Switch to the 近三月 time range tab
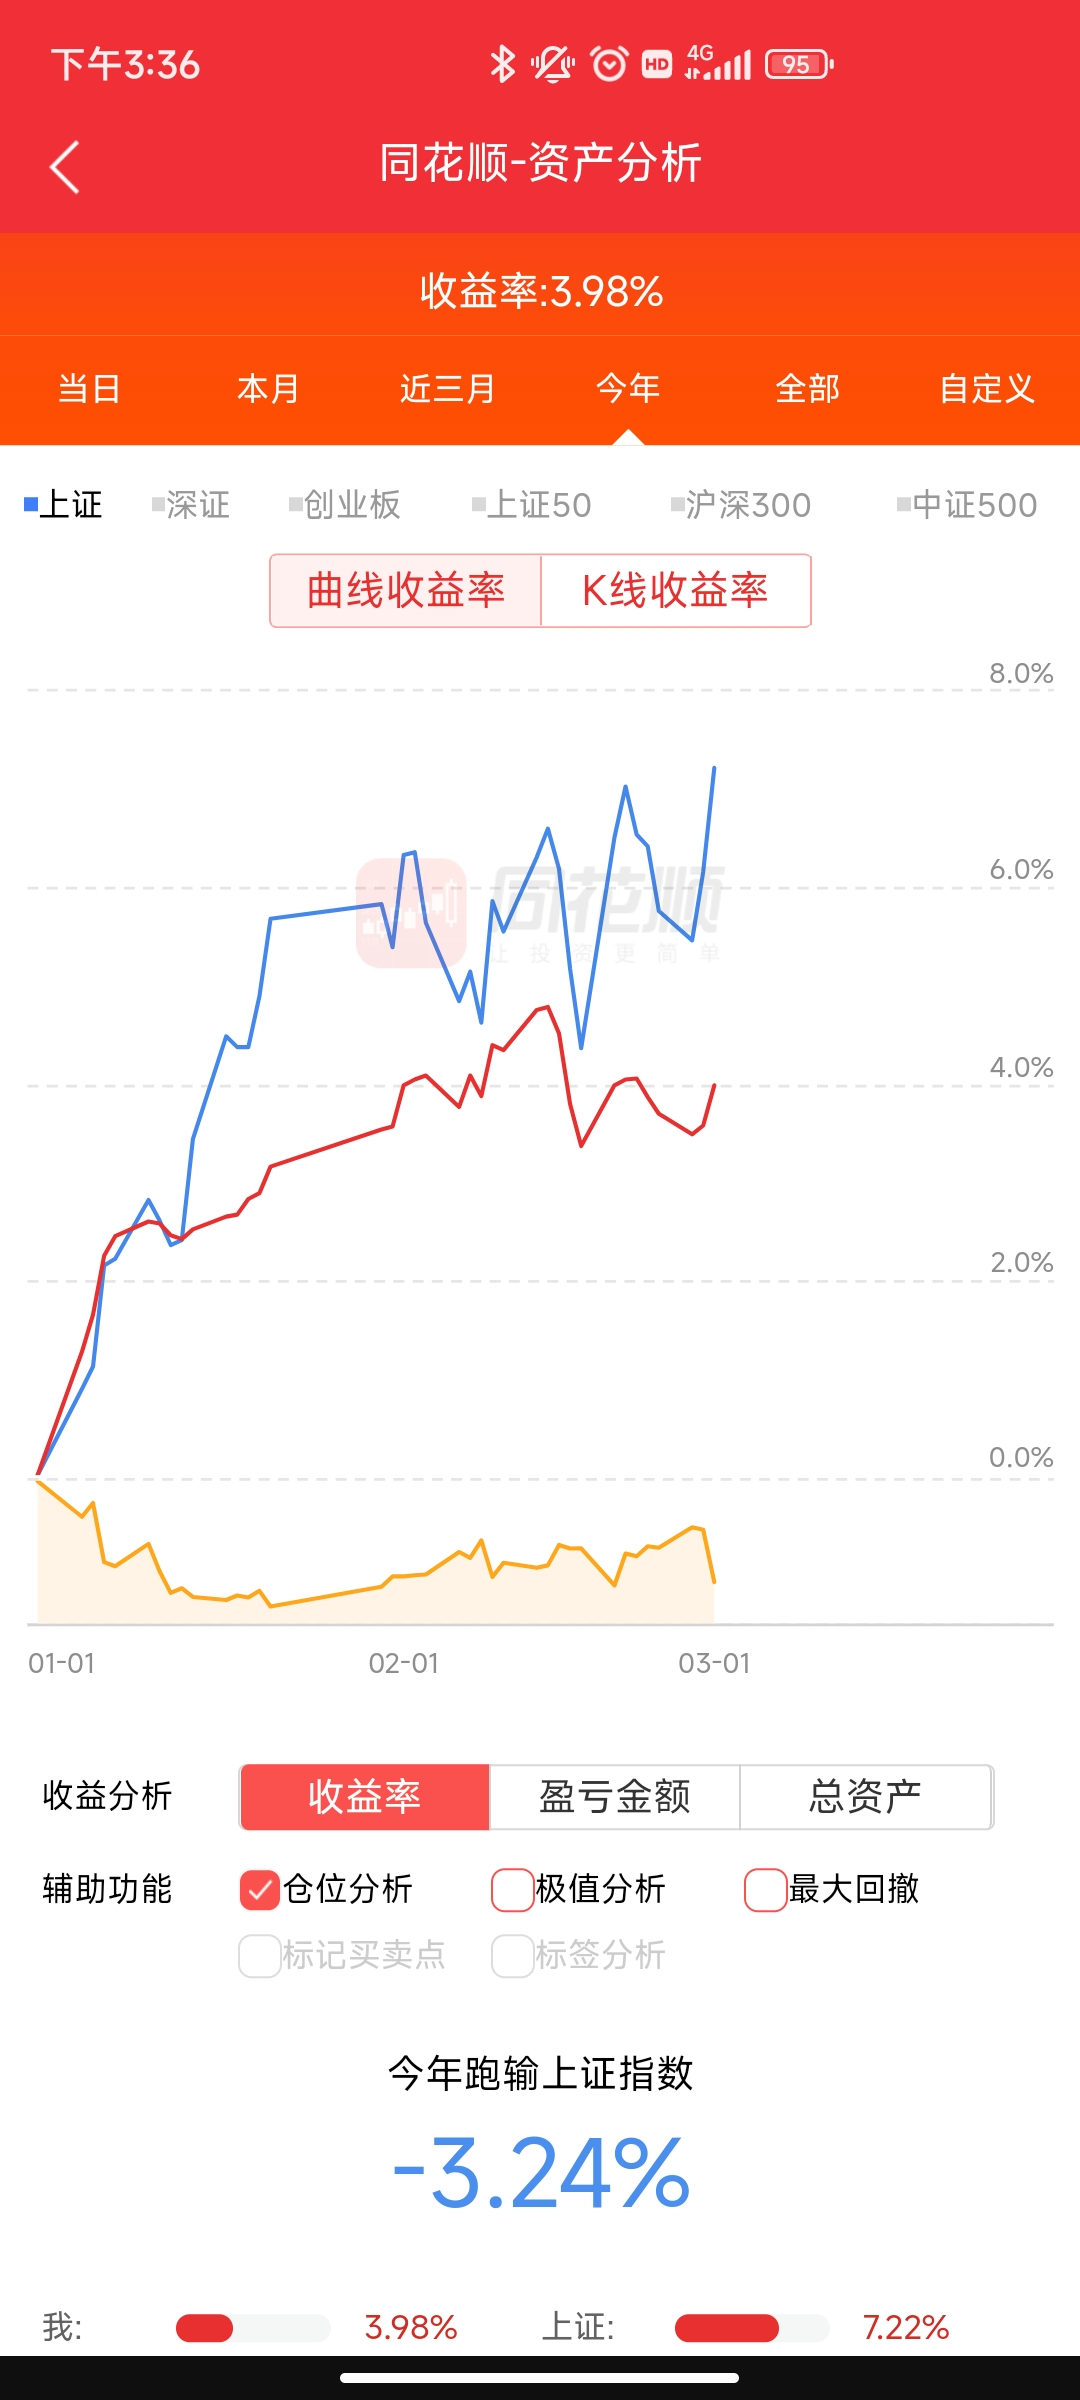Viewport: 1080px width, 2400px height. point(448,389)
